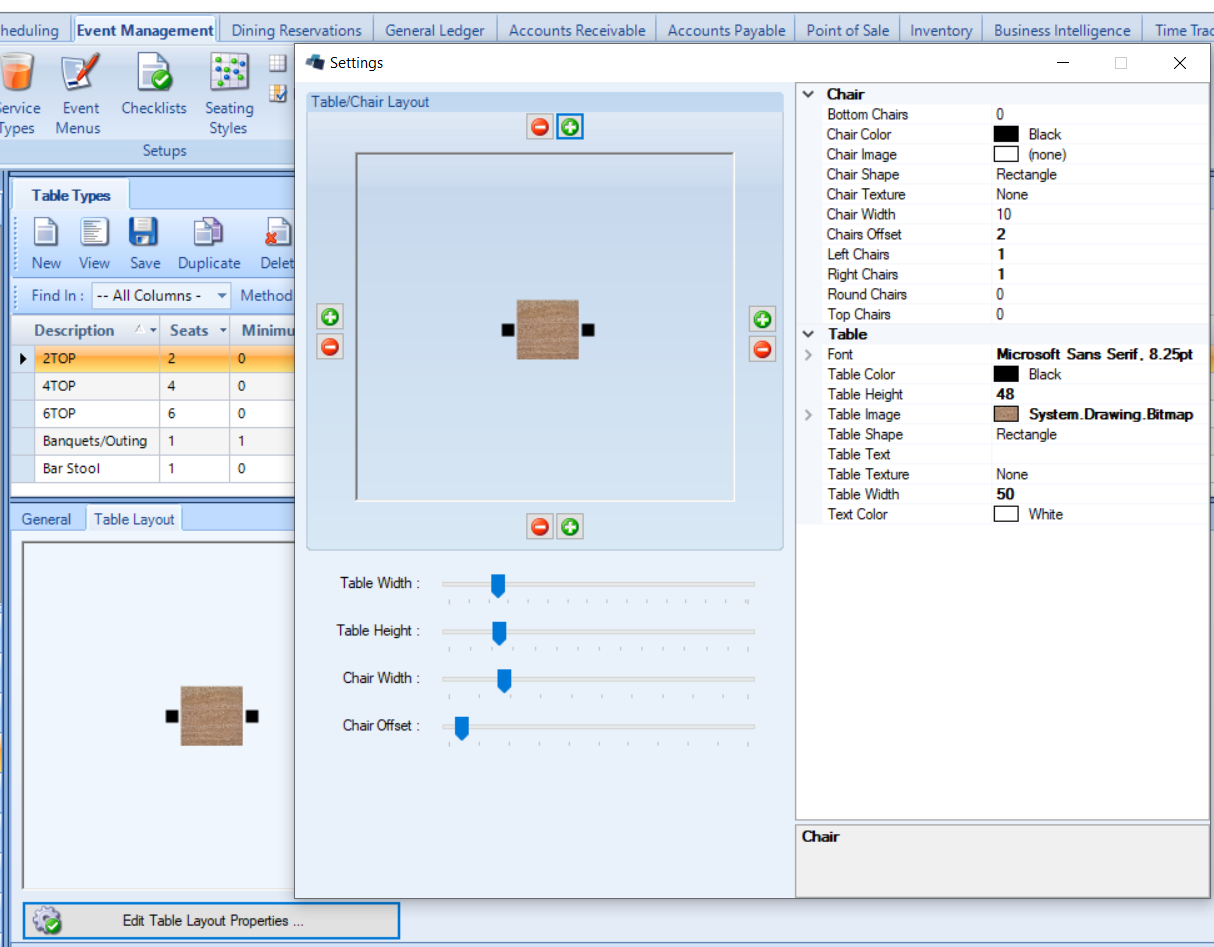Screen dimensions: 1214x947
Task: Click Duplicate table type icon
Action: pos(209,244)
